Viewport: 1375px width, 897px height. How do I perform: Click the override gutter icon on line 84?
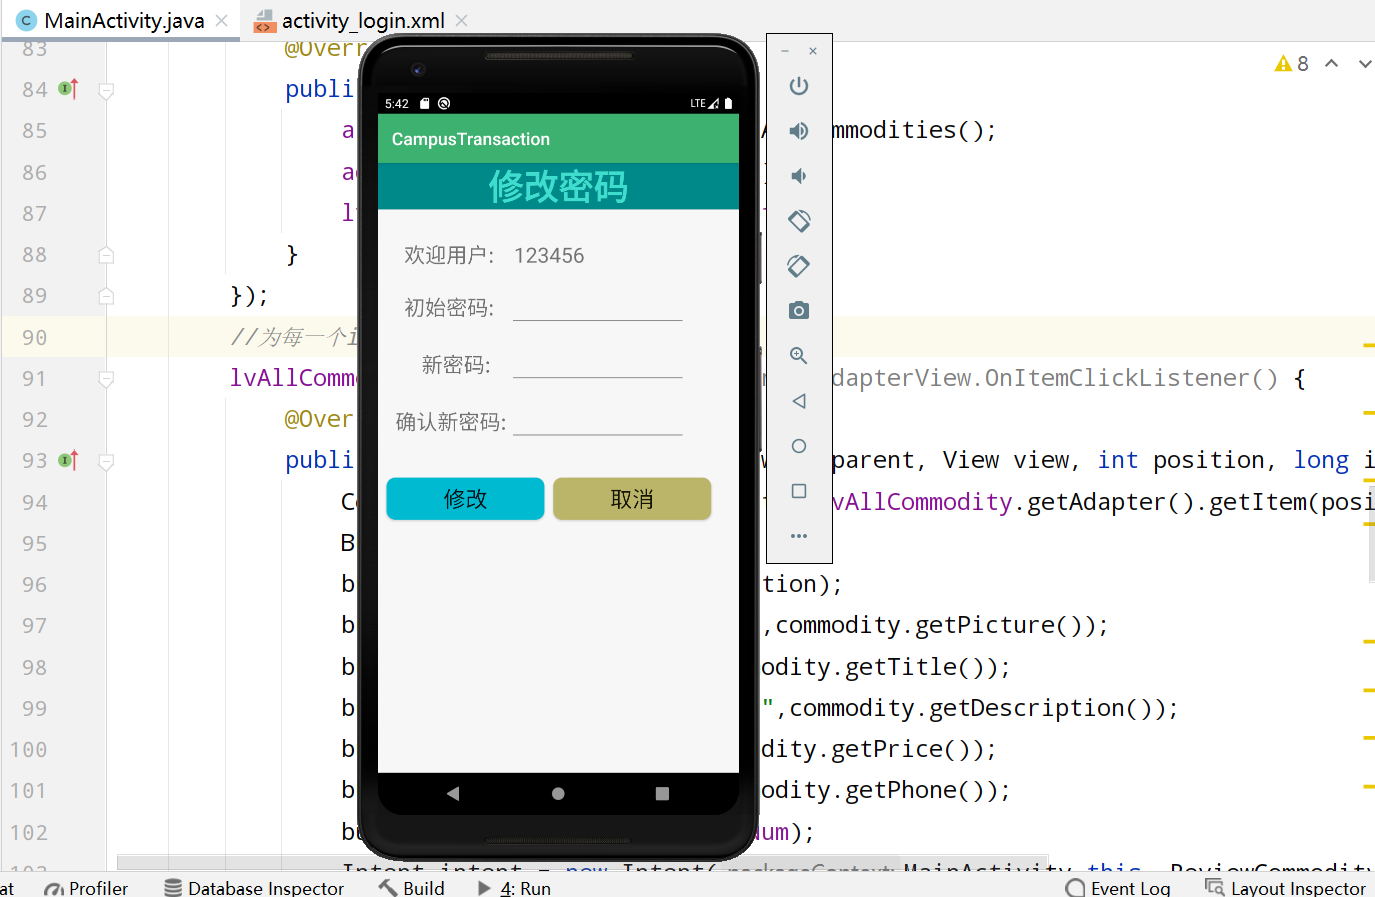click(68, 89)
